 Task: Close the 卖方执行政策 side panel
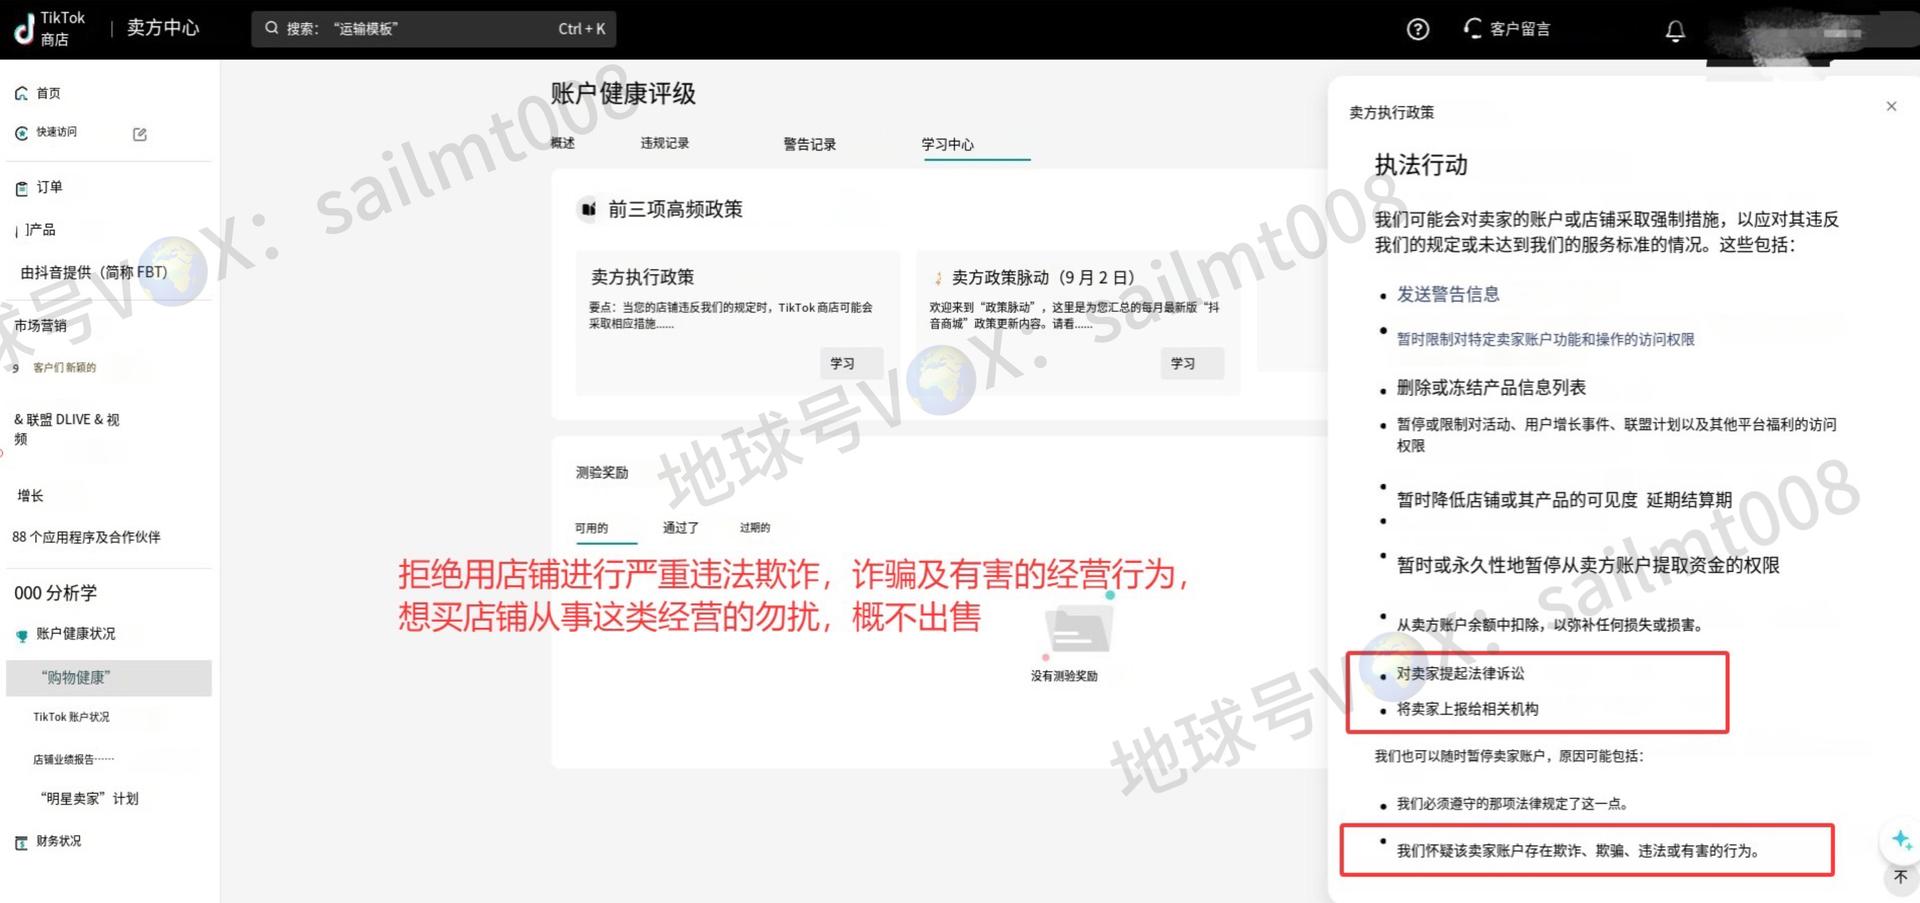[x=1891, y=106]
